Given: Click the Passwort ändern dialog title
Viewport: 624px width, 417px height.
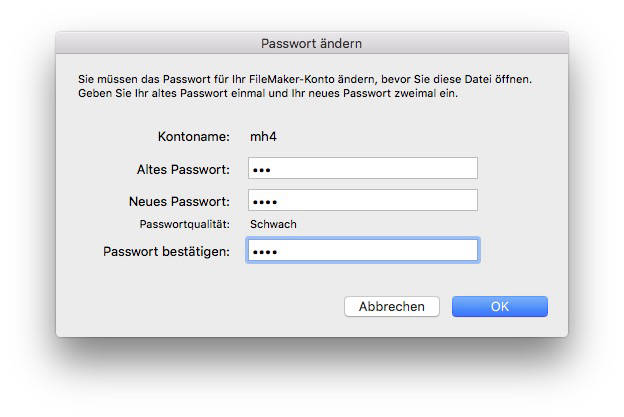Looking at the screenshot, I should click(311, 43).
